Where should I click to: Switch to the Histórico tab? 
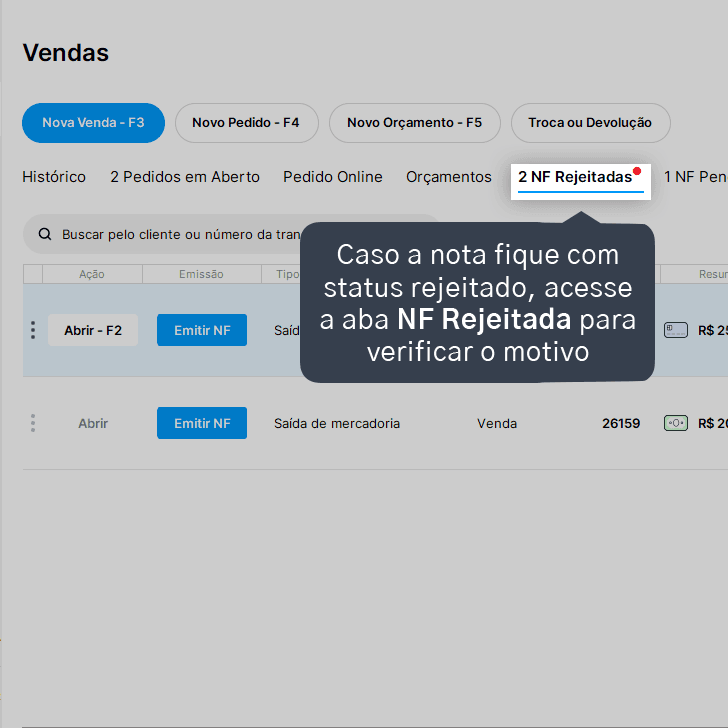(54, 177)
